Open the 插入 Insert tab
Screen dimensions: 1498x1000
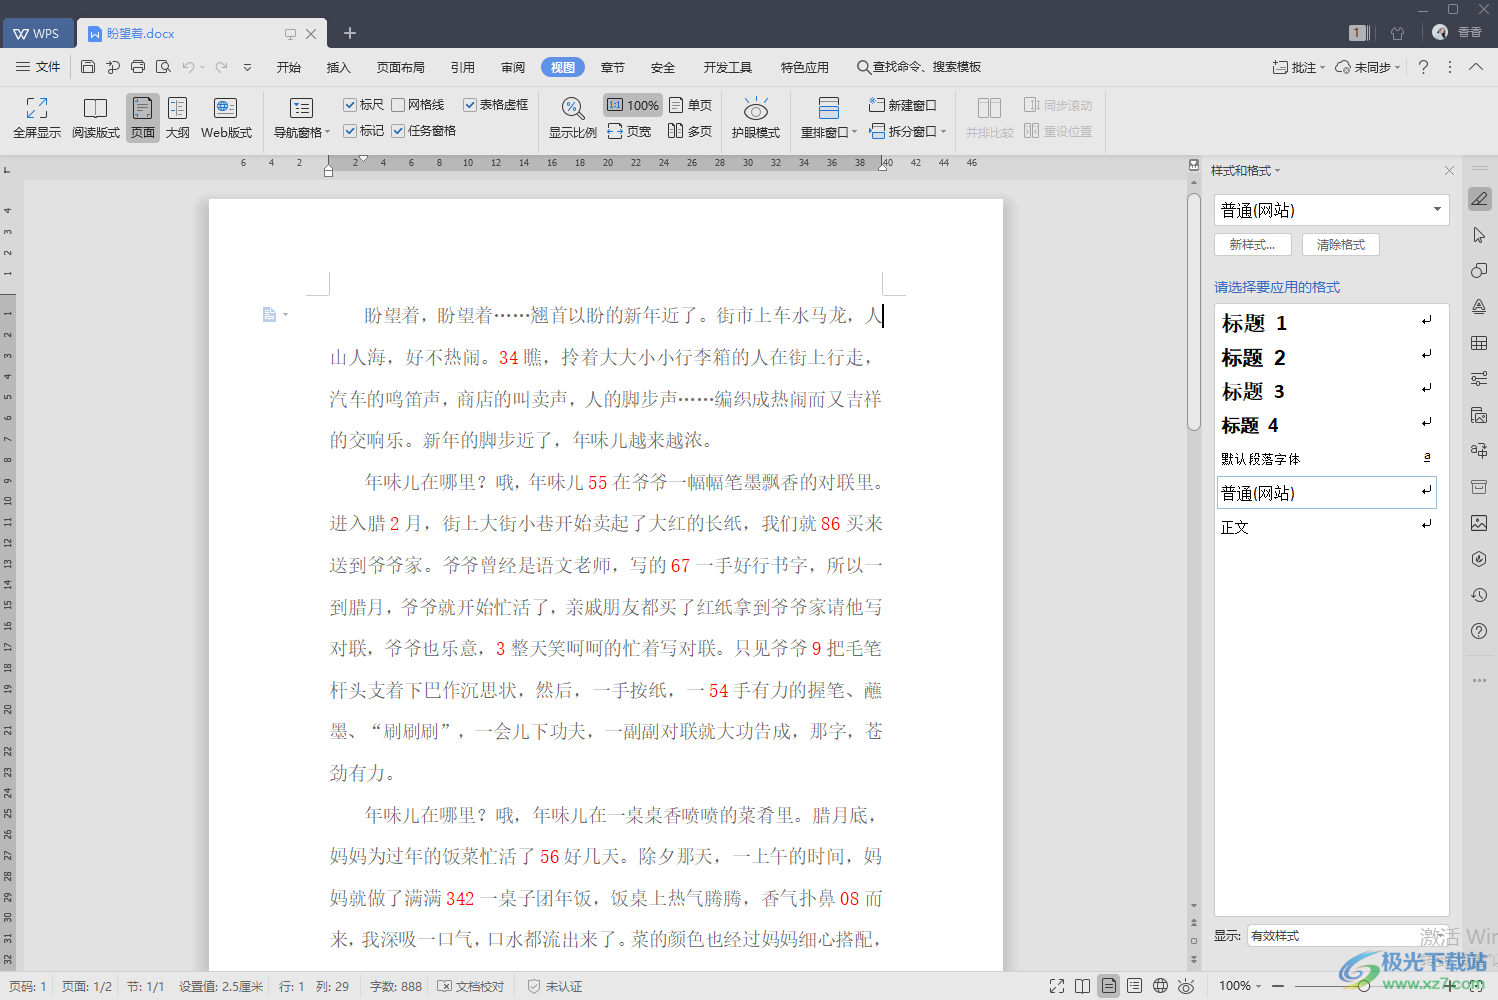click(x=339, y=67)
